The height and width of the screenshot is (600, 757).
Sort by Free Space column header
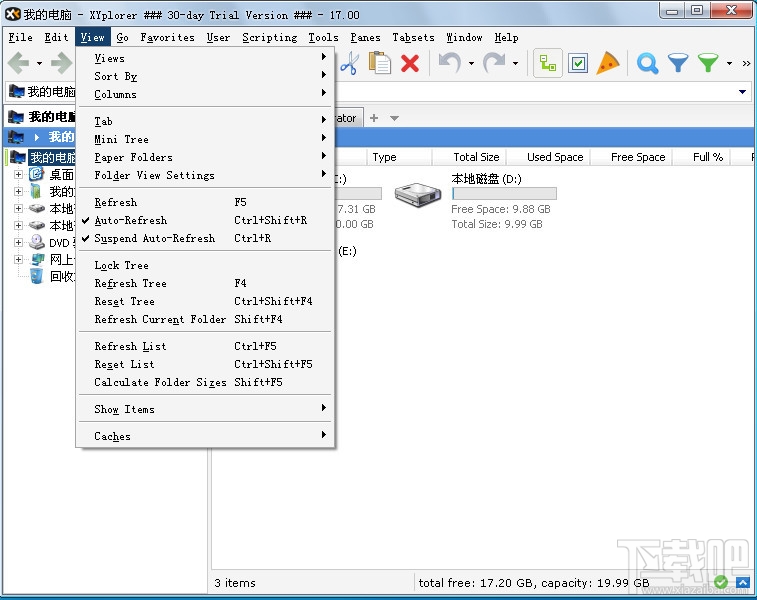point(631,157)
